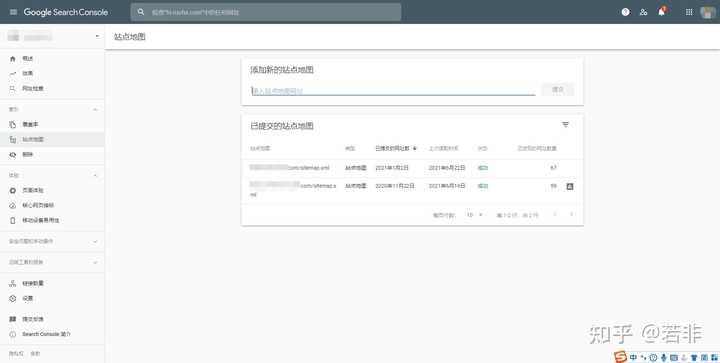720x363 pixels.
Task: Open the rows per page dropdown
Action: pos(475,215)
